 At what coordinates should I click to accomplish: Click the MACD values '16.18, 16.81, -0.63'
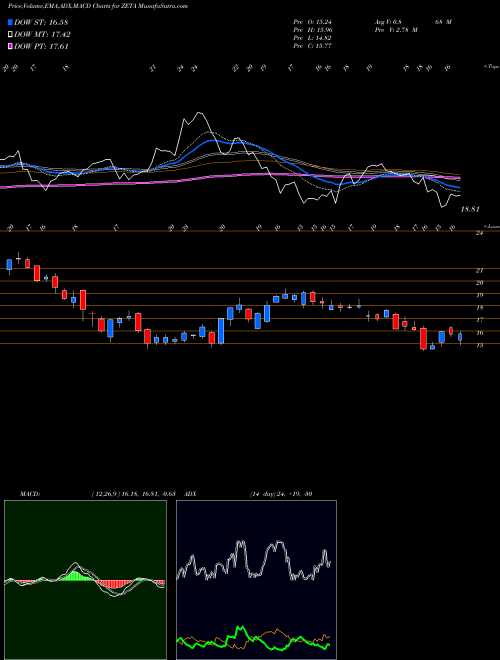pos(149,494)
